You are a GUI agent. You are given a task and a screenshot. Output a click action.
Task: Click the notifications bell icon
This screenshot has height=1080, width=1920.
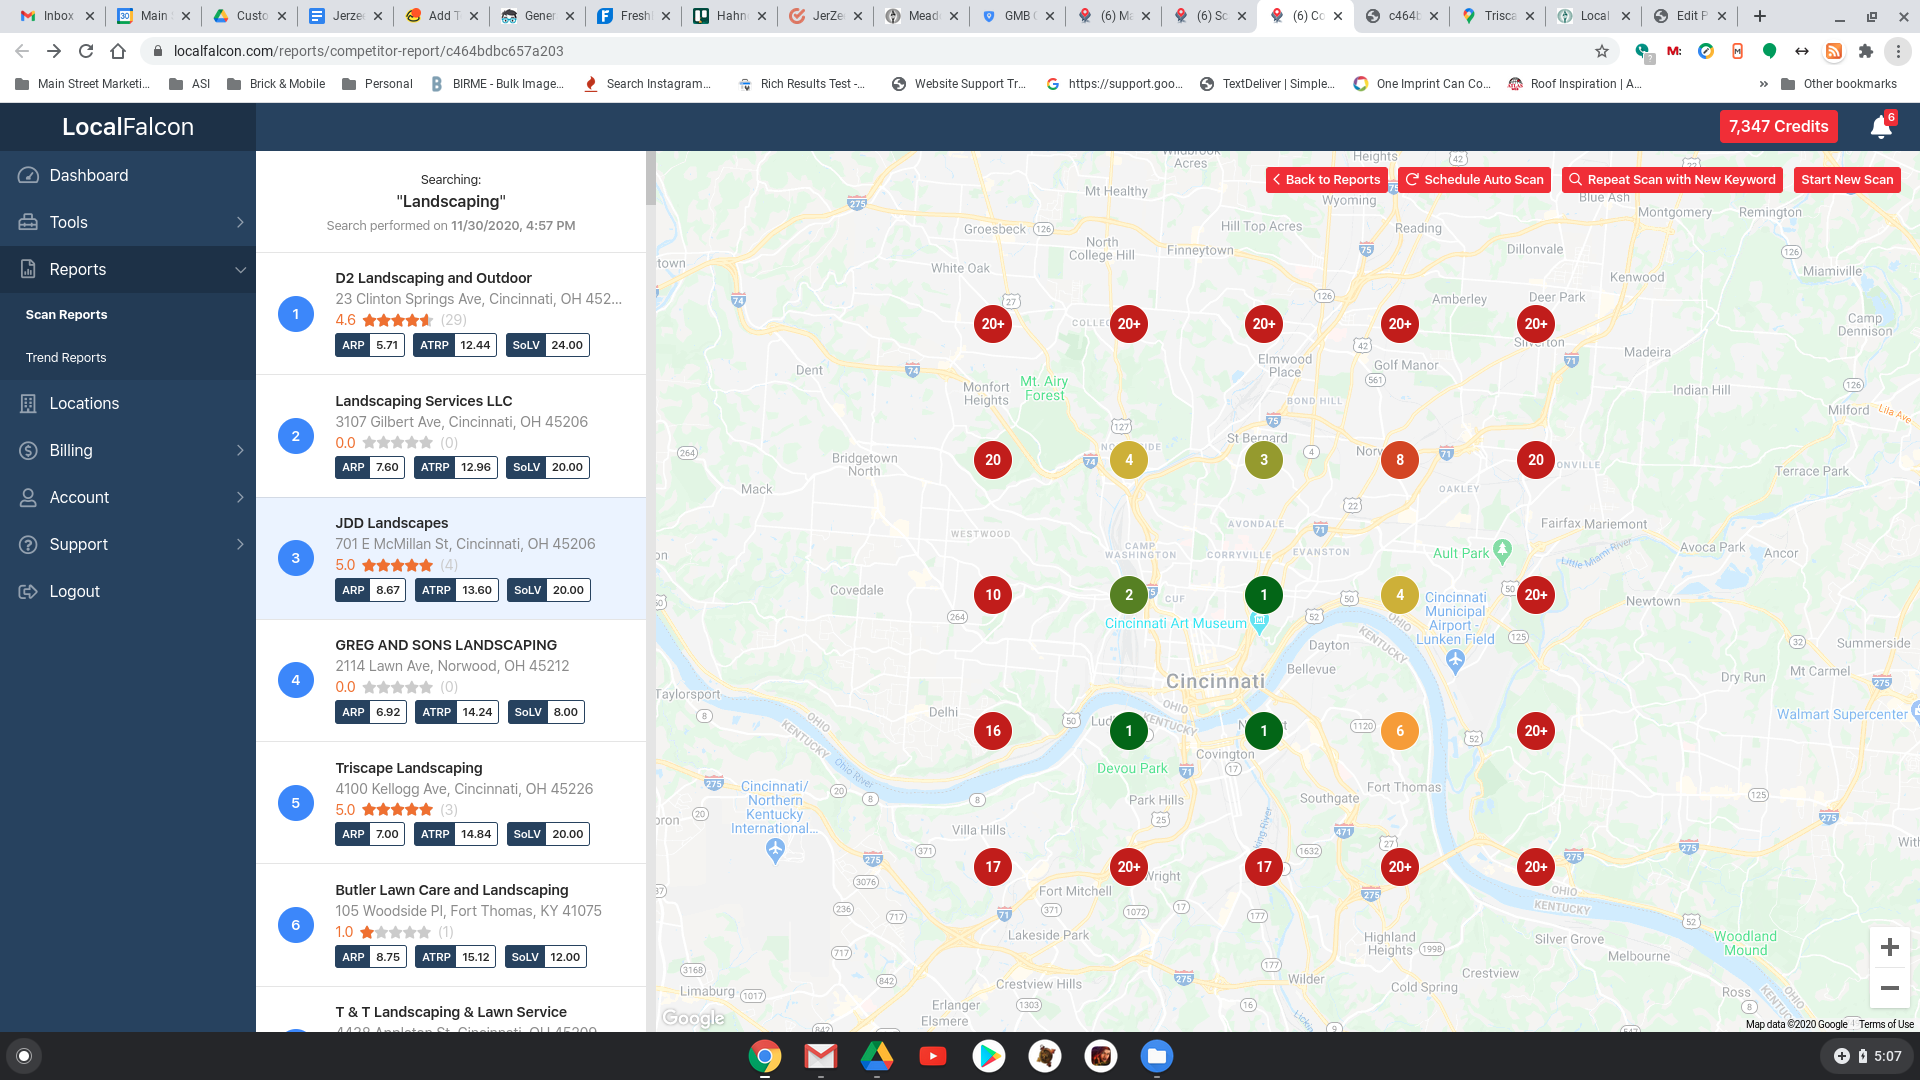coord(1880,127)
